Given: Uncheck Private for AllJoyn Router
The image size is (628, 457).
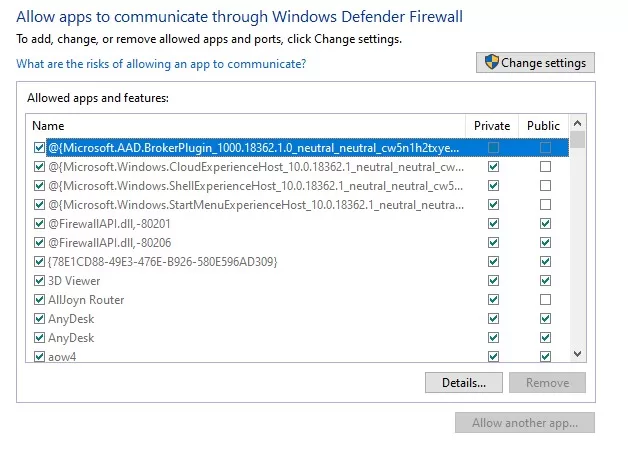Looking at the screenshot, I should point(493,300).
